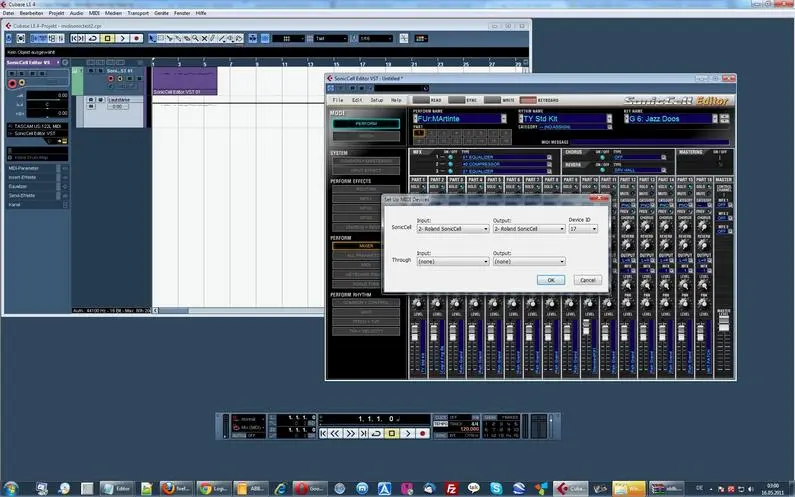The image size is (795, 497).
Task: Select the draw pencil tool
Action: pyautogui.click(x=213, y=39)
